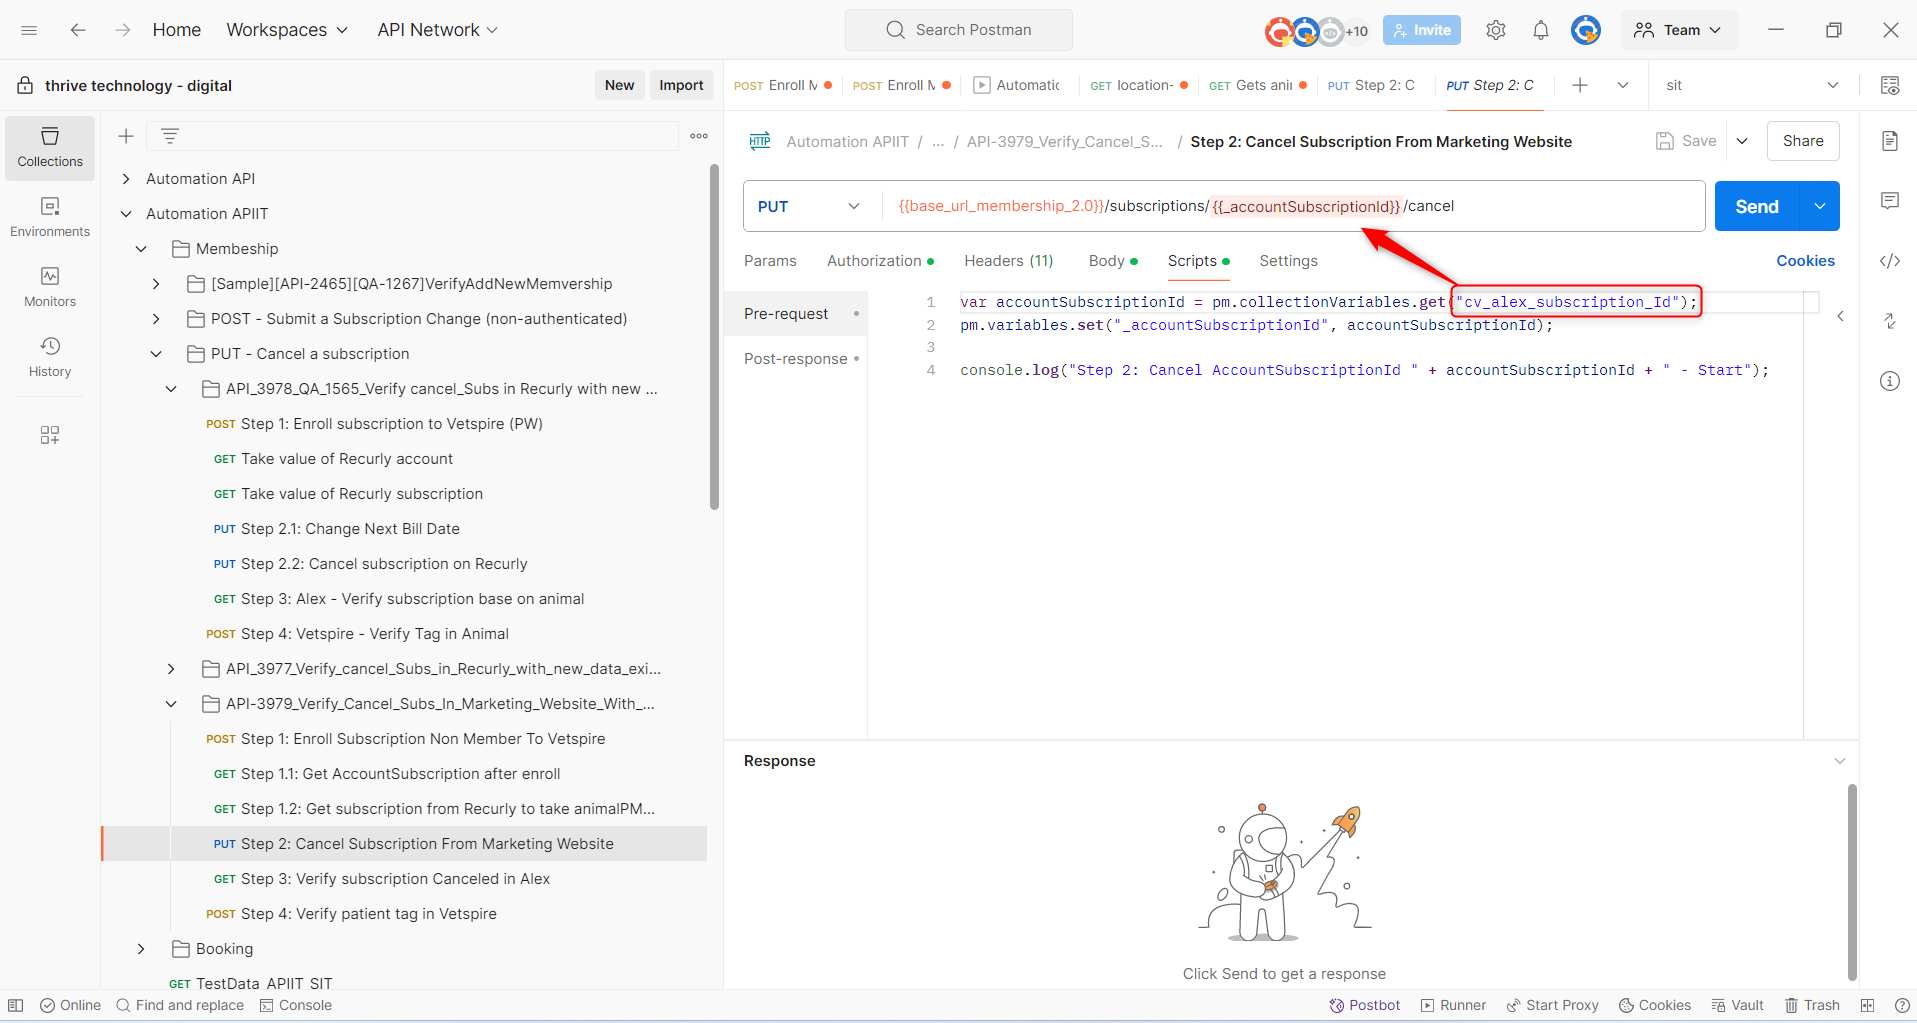
Task: Switch to the Params tab
Action: (770, 261)
